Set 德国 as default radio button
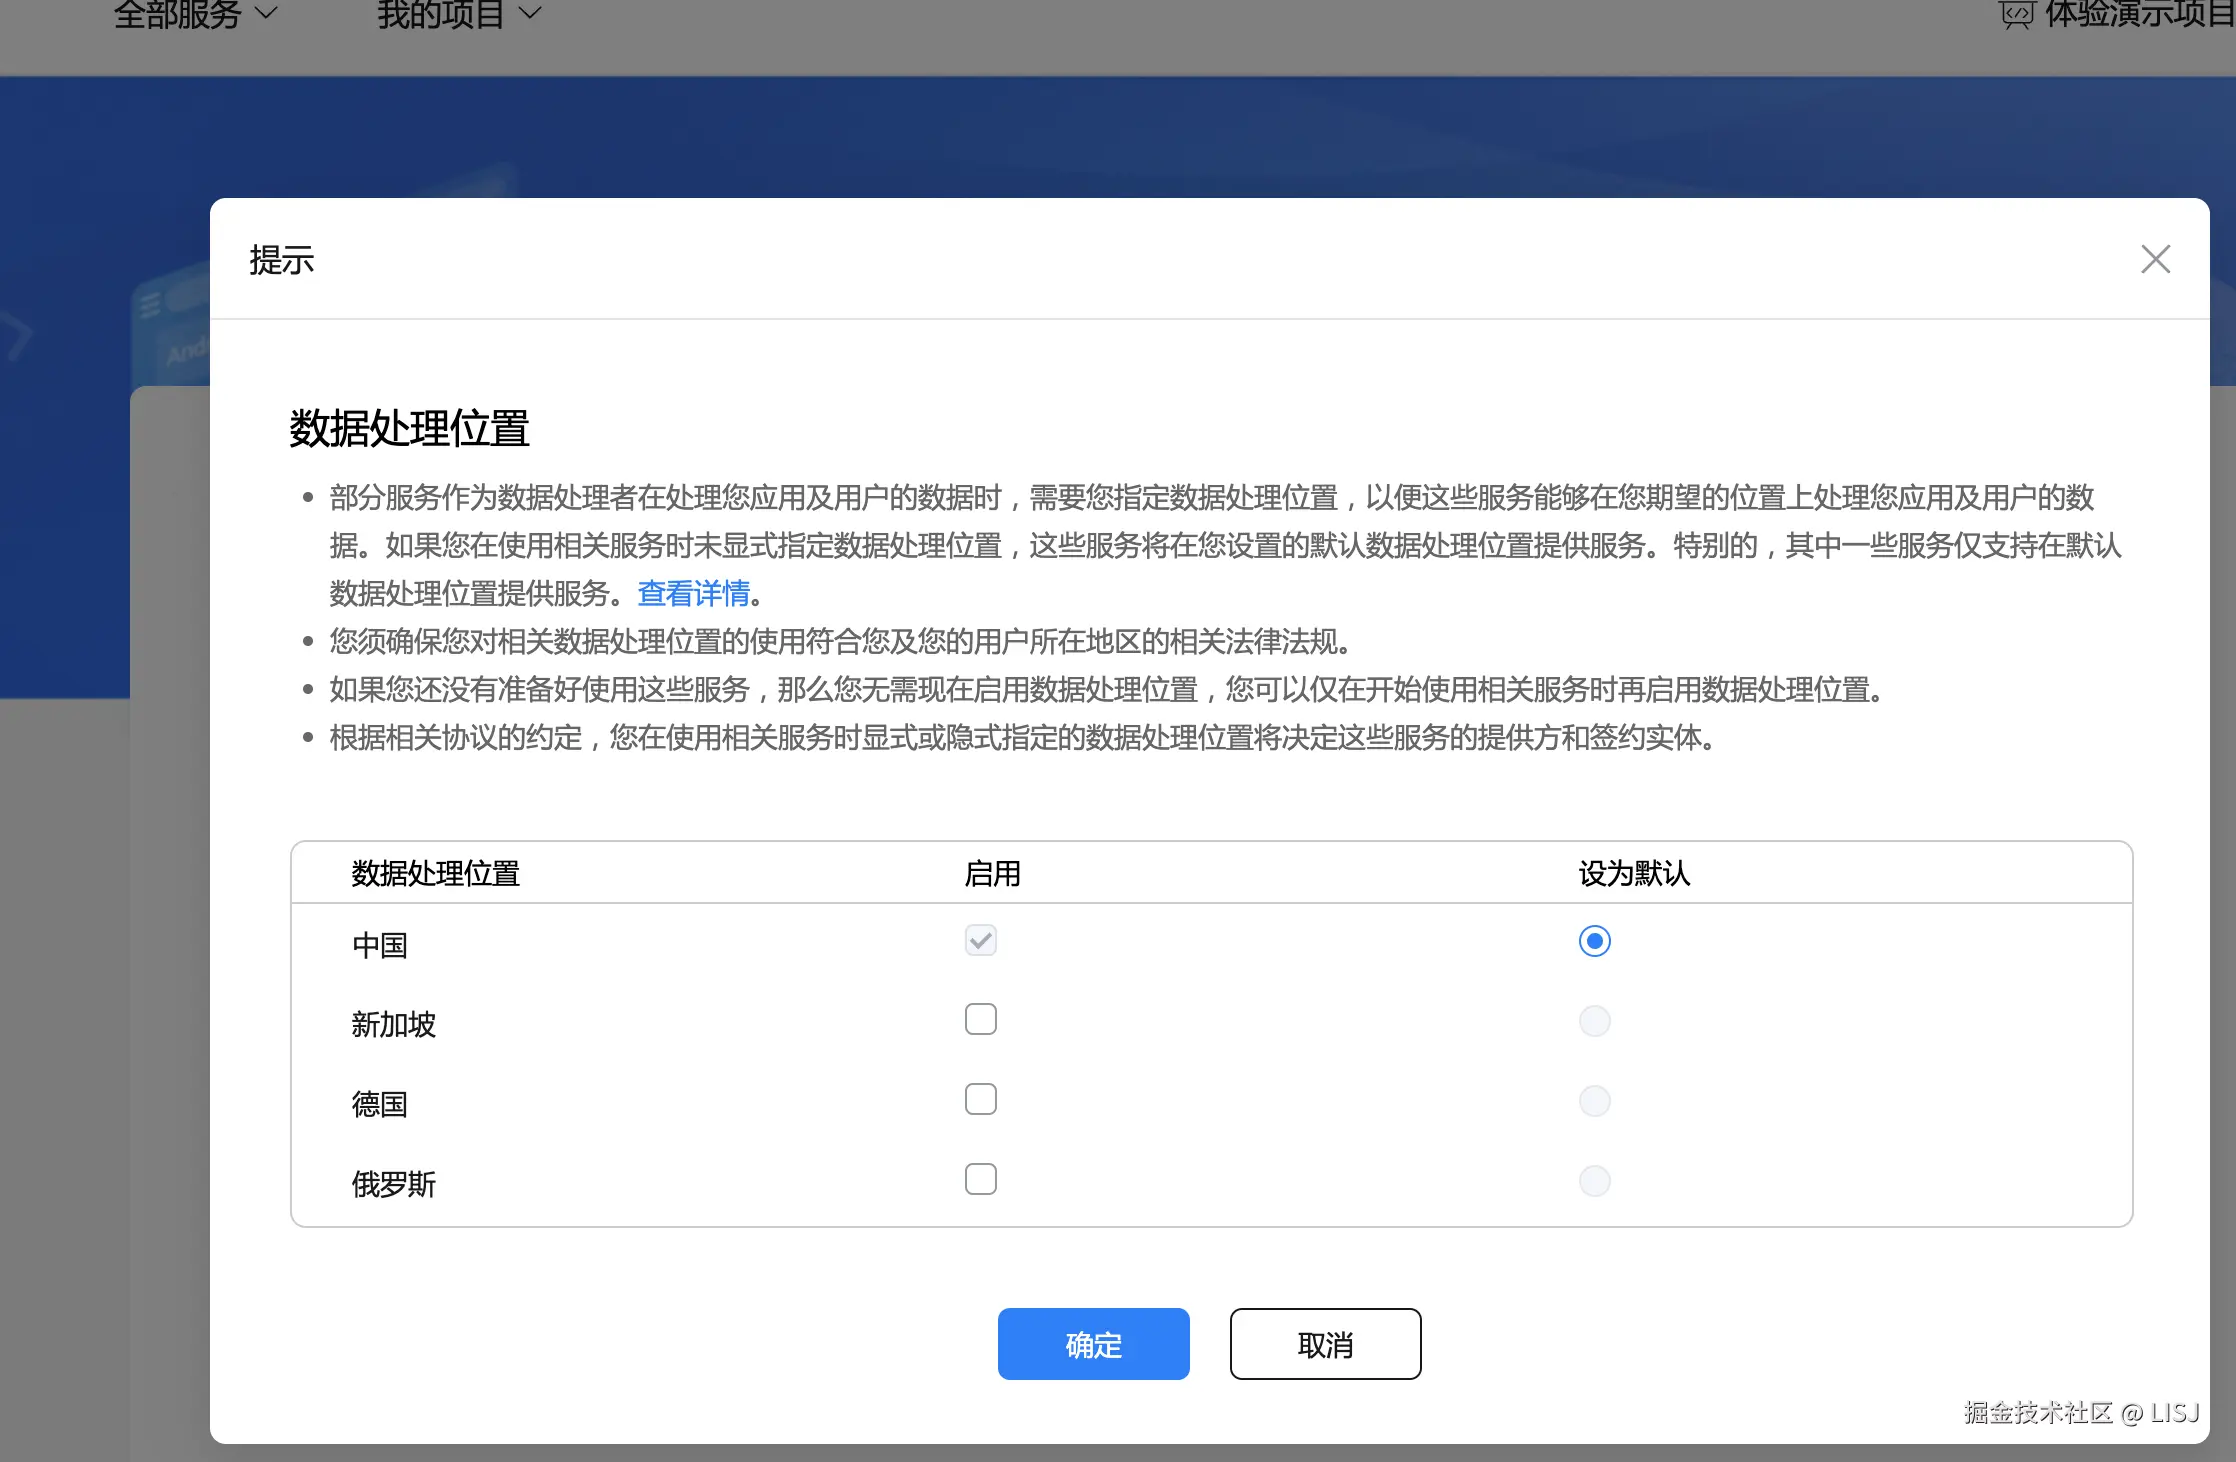The width and height of the screenshot is (2236, 1462). tap(1594, 1101)
